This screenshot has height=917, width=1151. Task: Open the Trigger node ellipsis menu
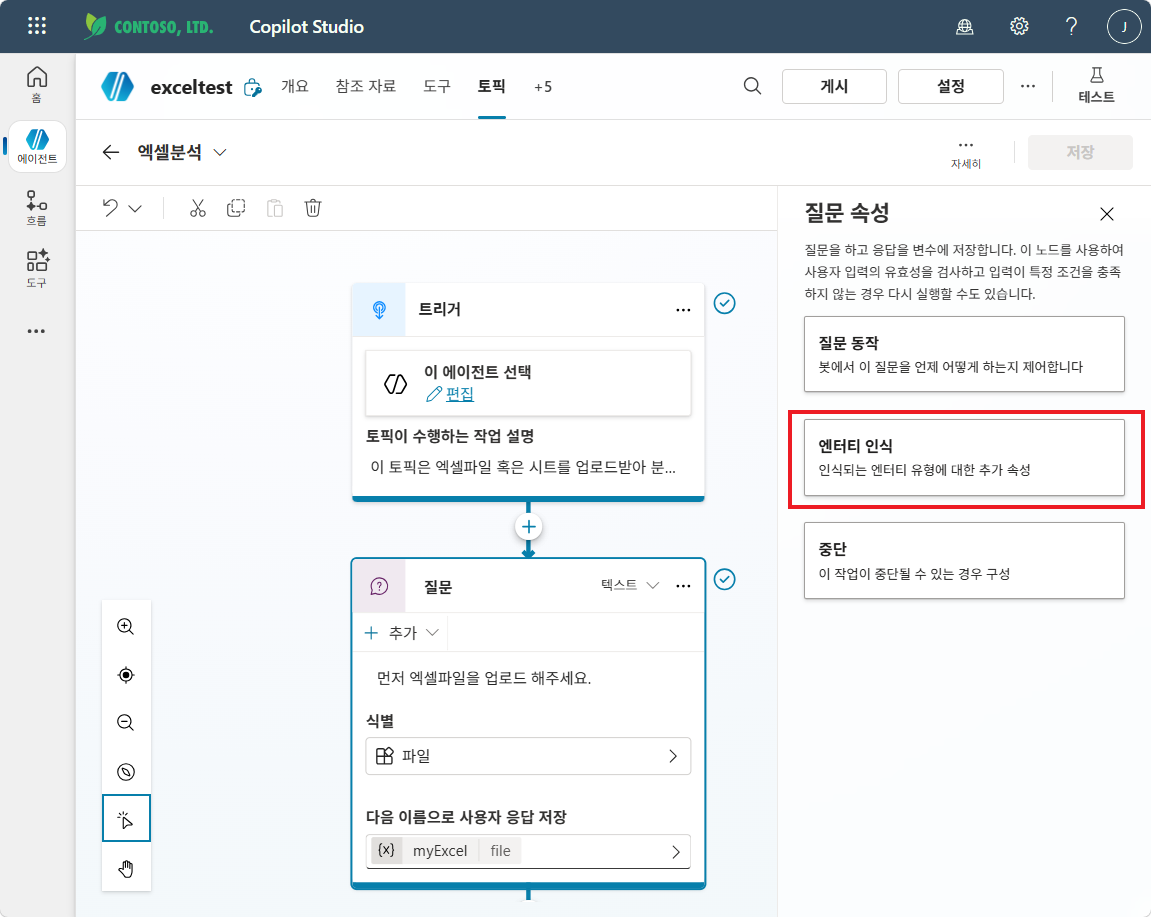tap(683, 310)
